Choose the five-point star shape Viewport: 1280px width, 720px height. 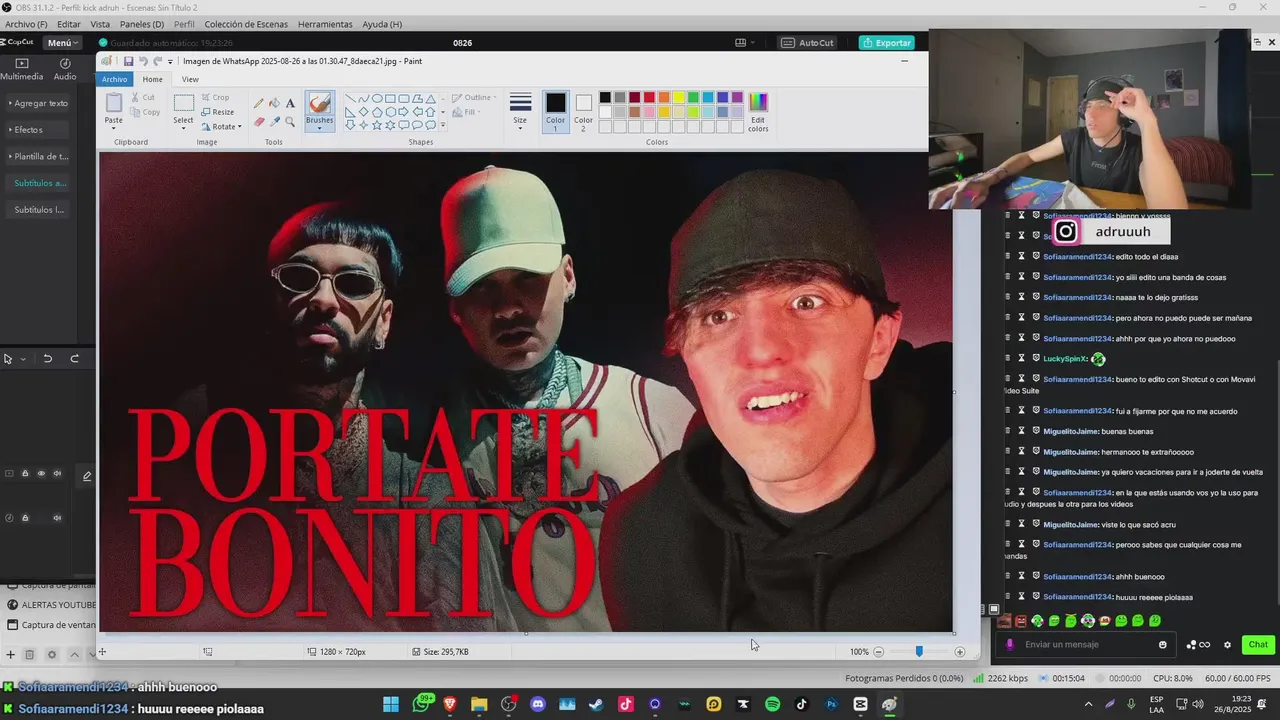377,125
